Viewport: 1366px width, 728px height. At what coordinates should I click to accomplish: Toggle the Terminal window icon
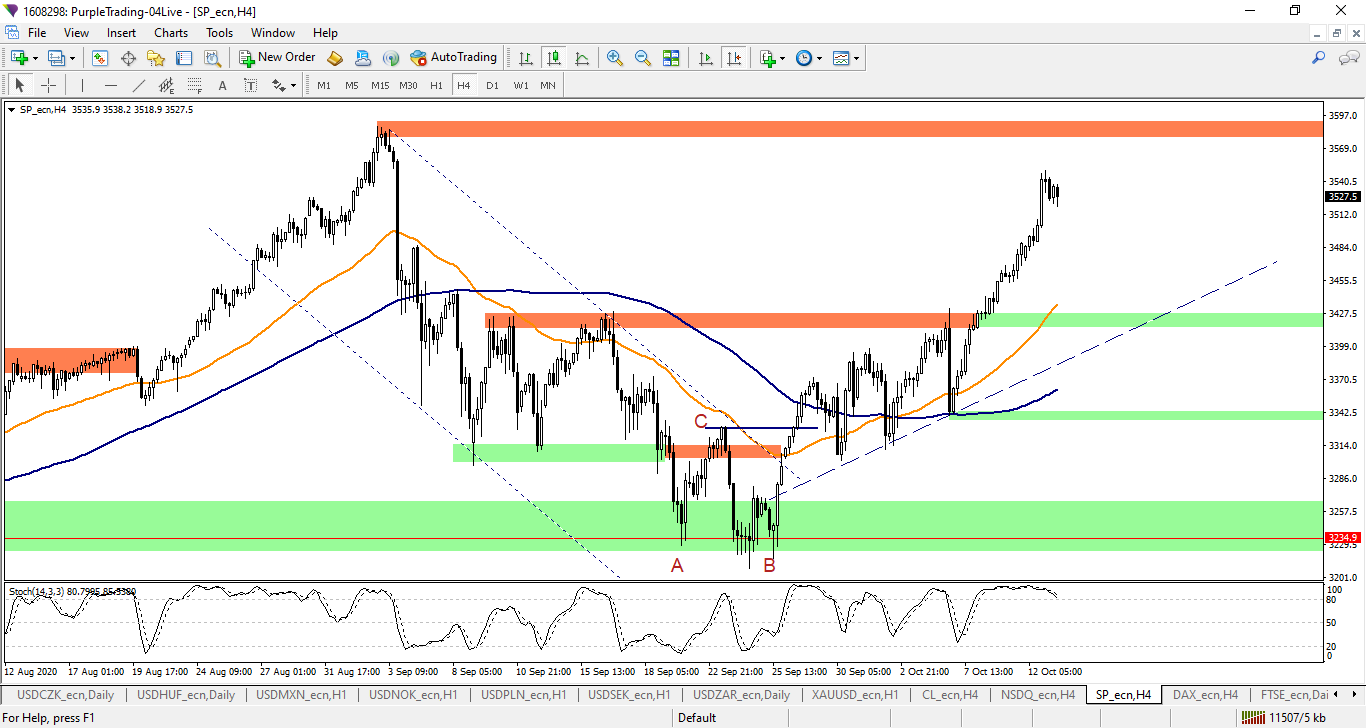tap(184, 58)
